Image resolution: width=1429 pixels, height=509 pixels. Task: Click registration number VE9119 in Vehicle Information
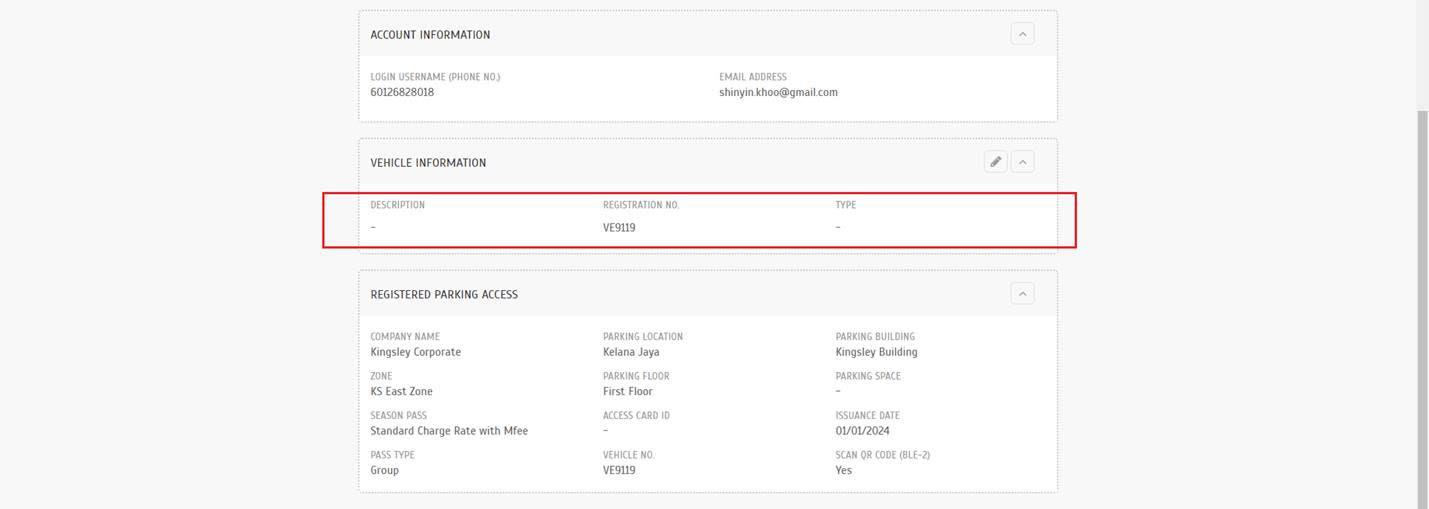[619, 227]
